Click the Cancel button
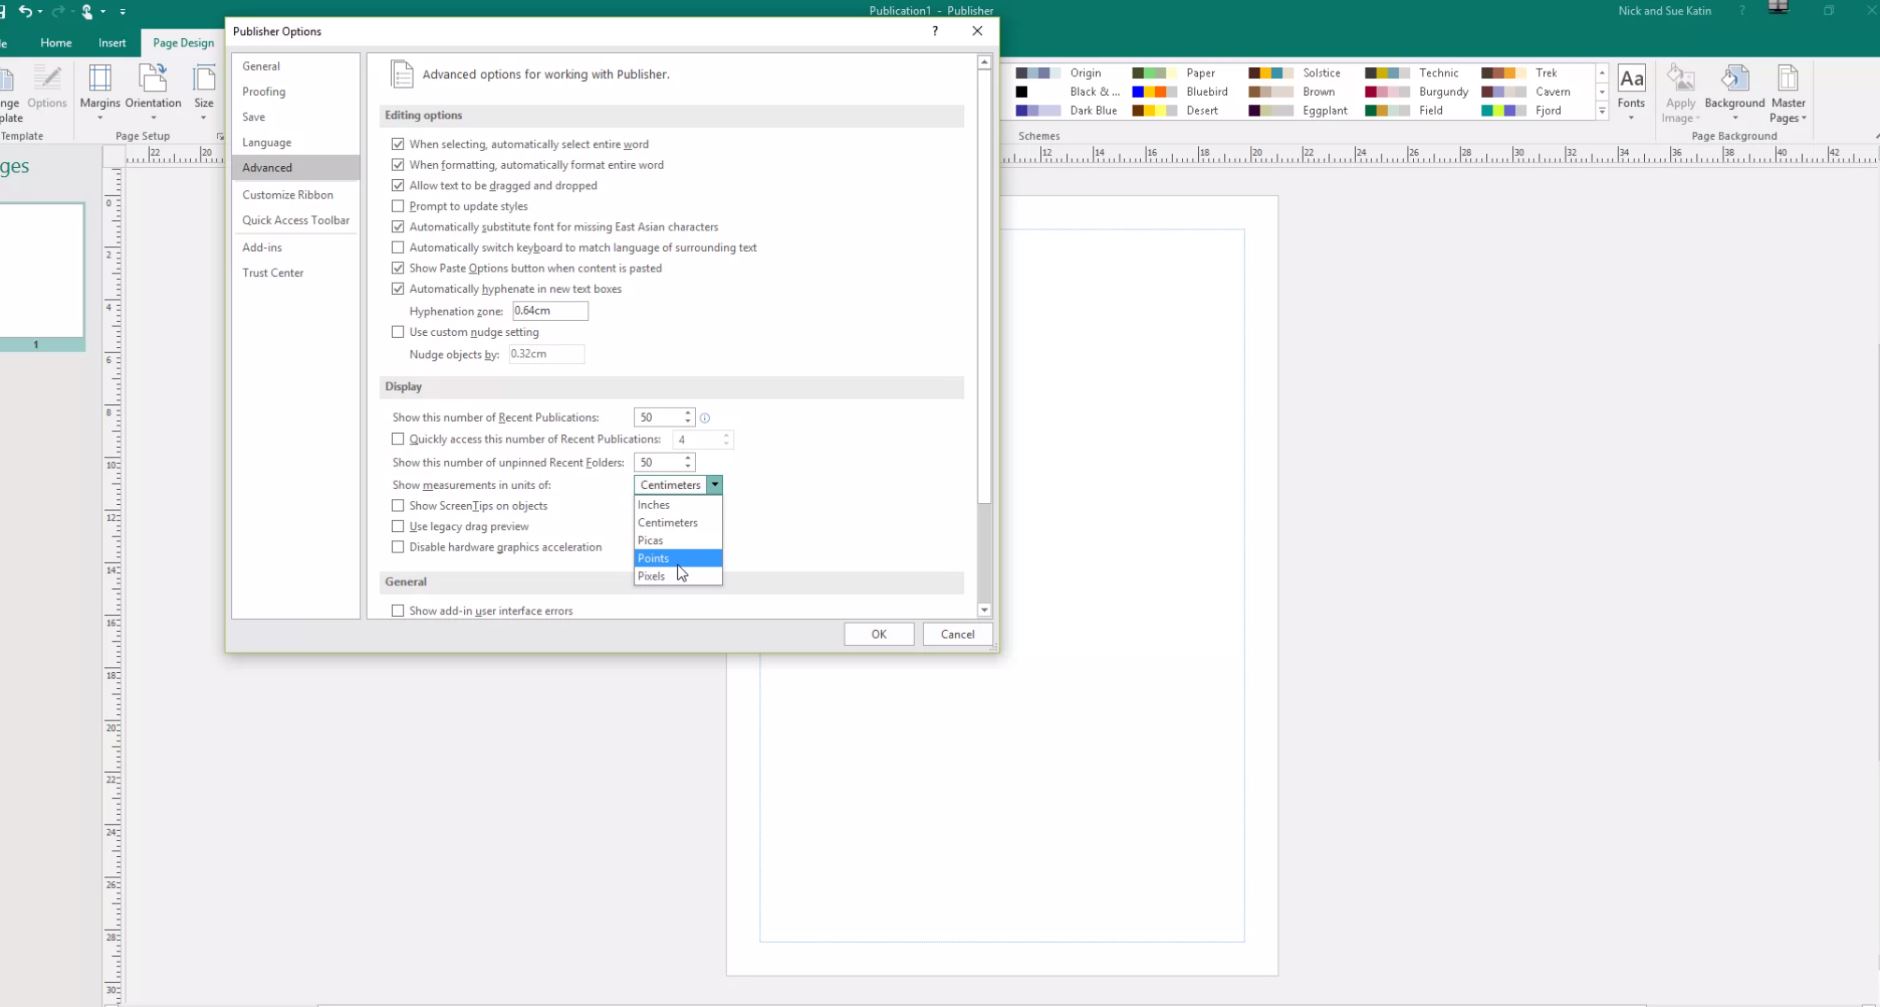The image size is (1880, 1007). point(957,634)
